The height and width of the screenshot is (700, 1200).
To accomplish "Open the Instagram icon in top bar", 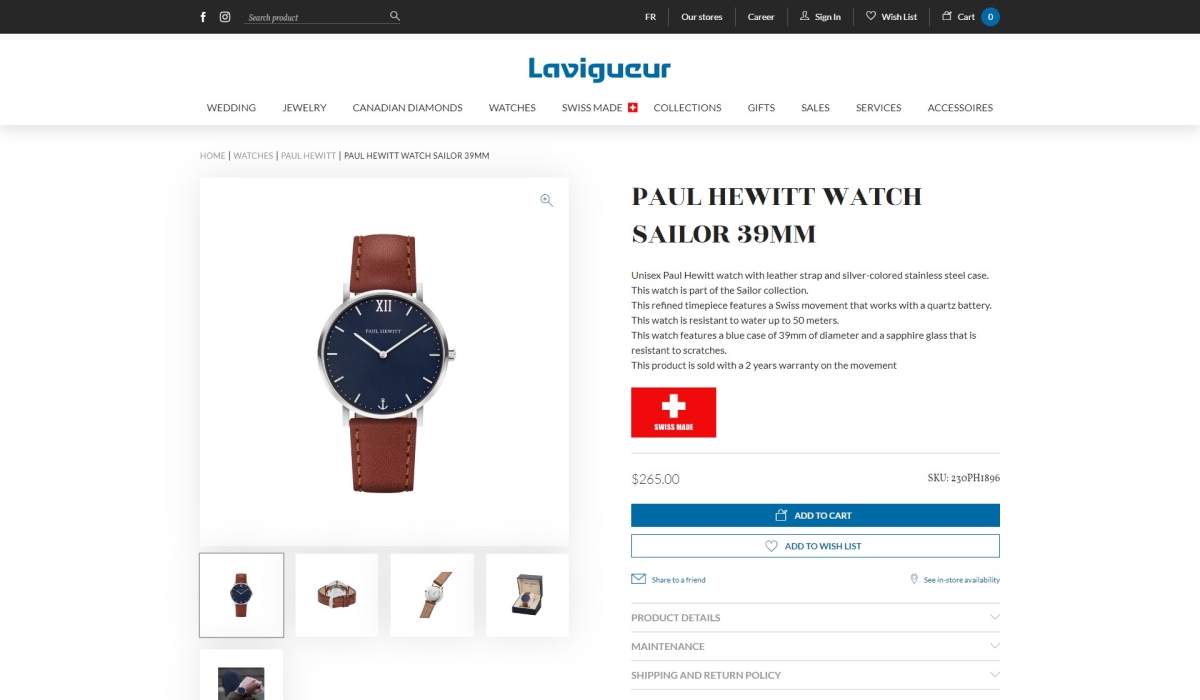I will coord(225,17).
